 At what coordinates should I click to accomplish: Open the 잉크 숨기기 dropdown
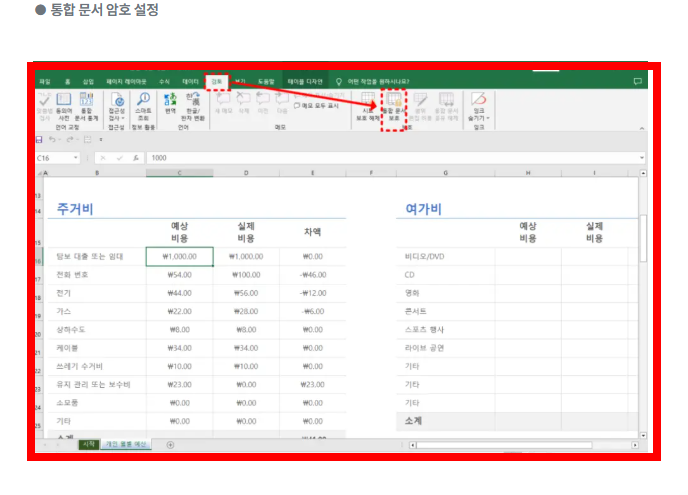479,107
